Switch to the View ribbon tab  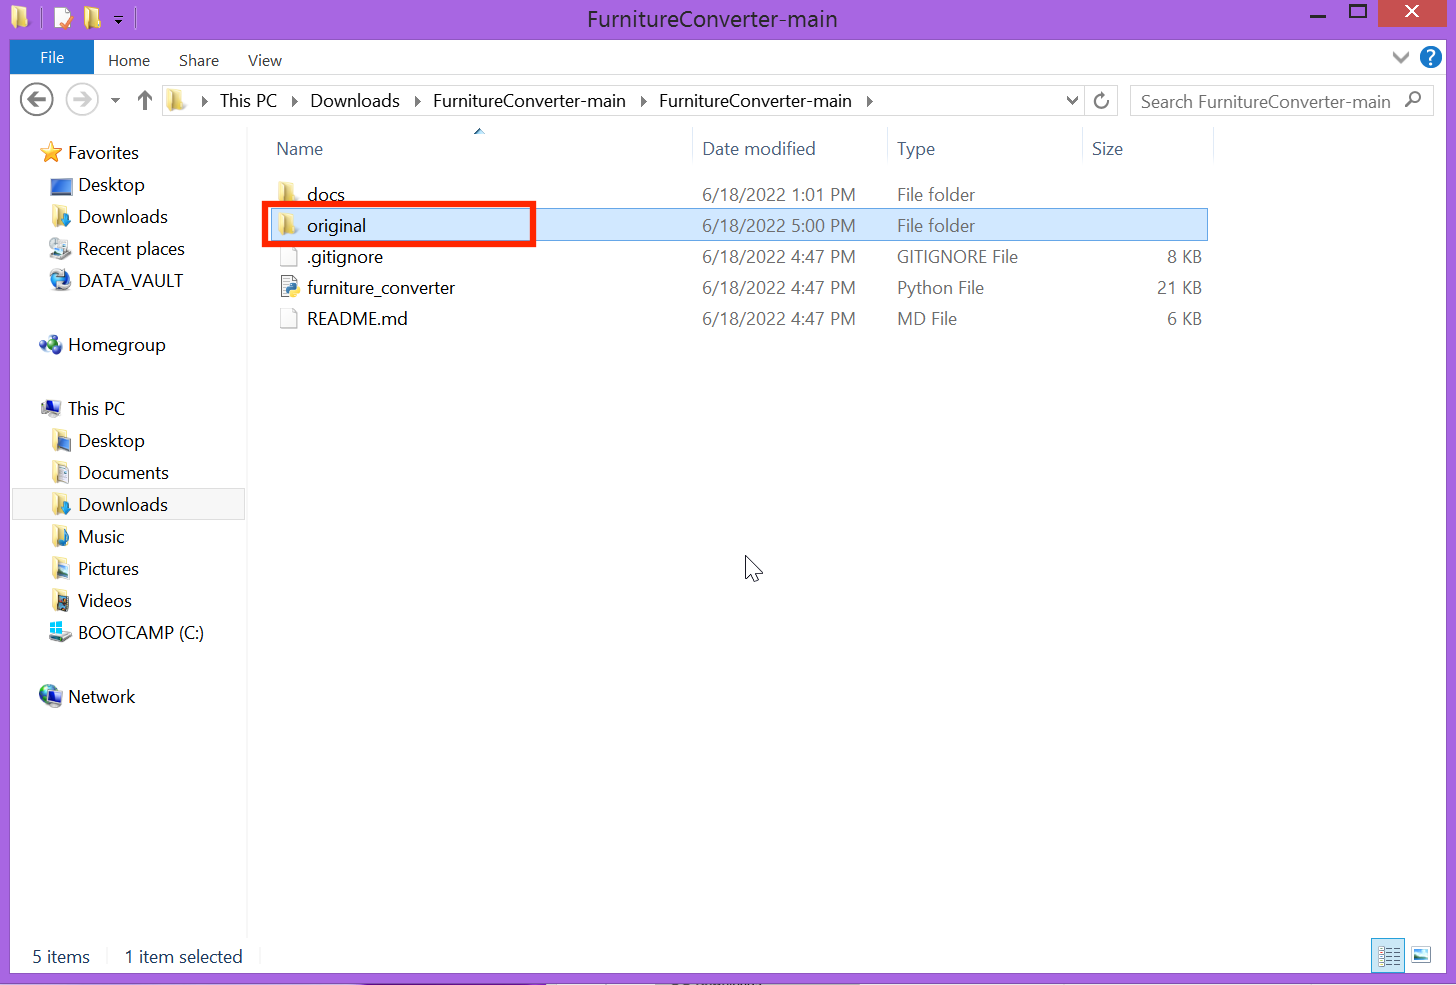tap(264, 60)
